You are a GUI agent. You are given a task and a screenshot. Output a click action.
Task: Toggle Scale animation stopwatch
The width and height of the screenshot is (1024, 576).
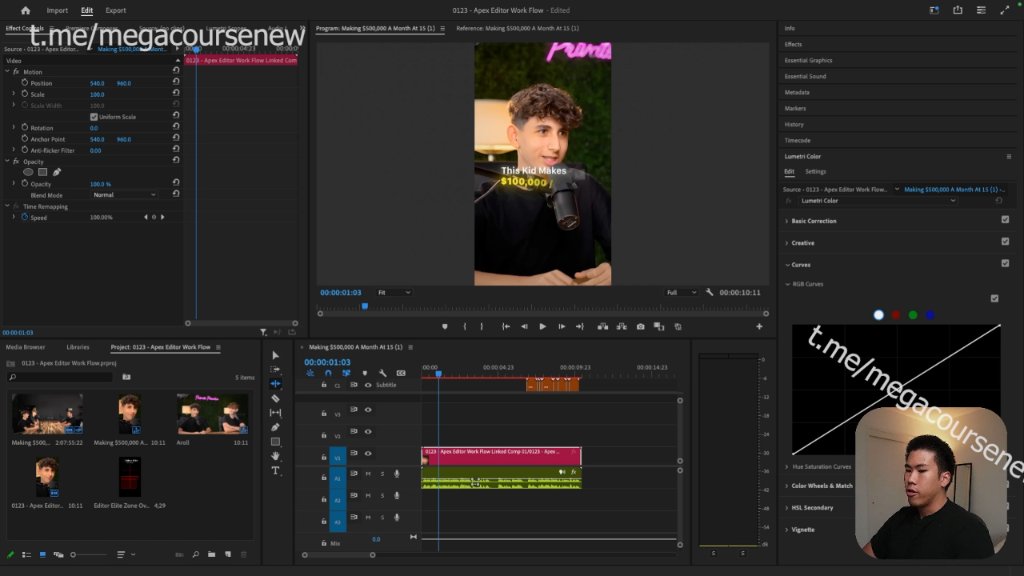point(24,94)
